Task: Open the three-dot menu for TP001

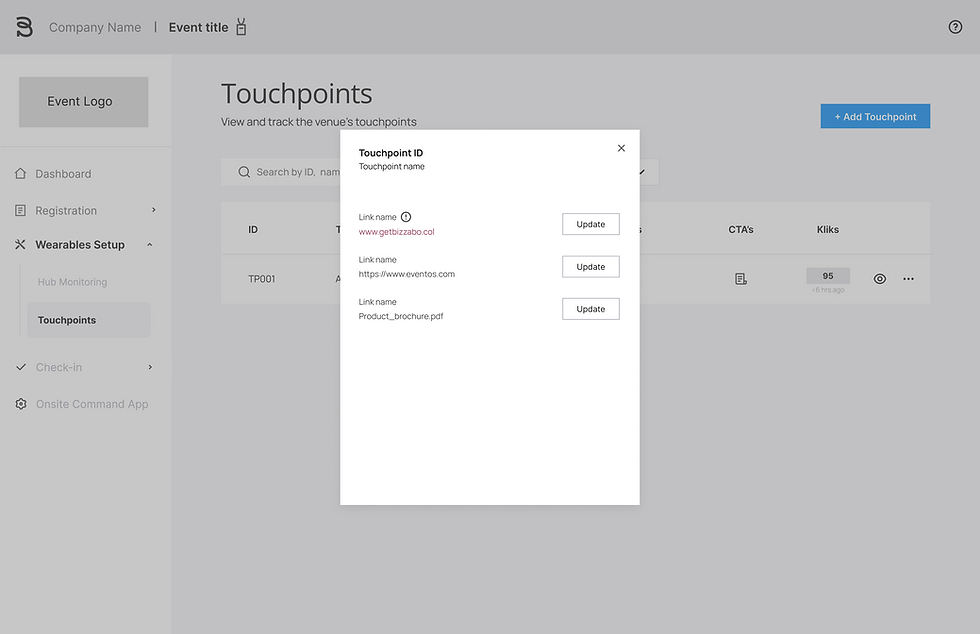Action: (x=908, y=279)
